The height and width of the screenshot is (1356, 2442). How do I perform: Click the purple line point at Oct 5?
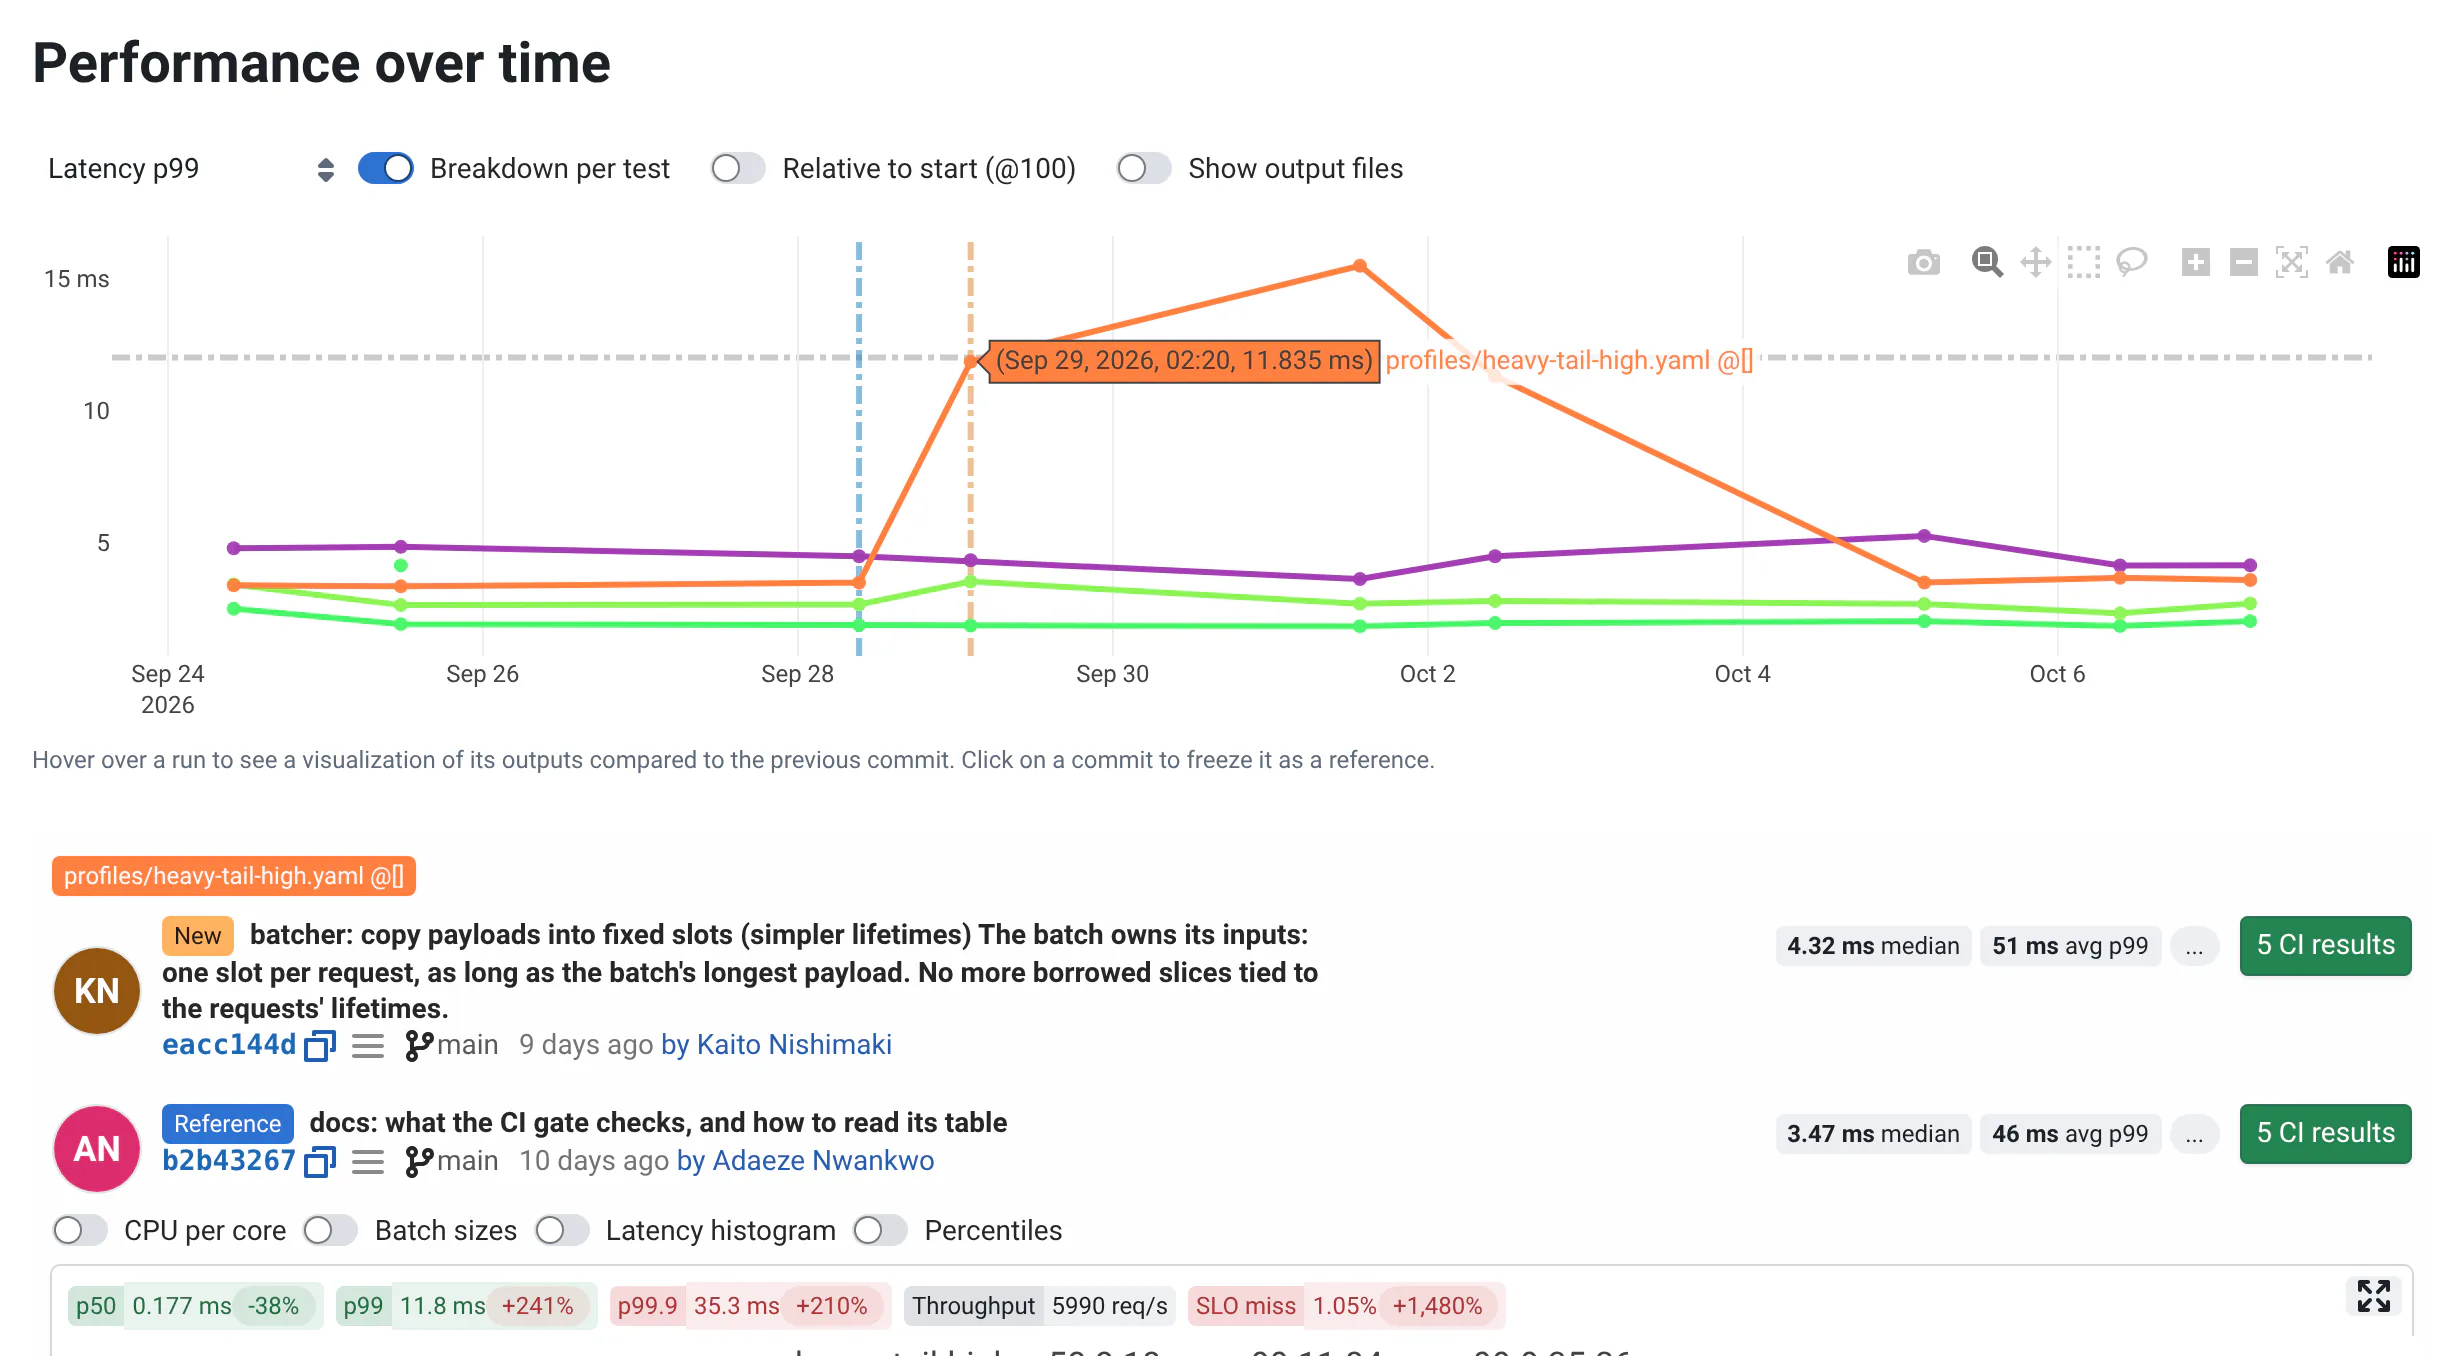(1924, 536)
